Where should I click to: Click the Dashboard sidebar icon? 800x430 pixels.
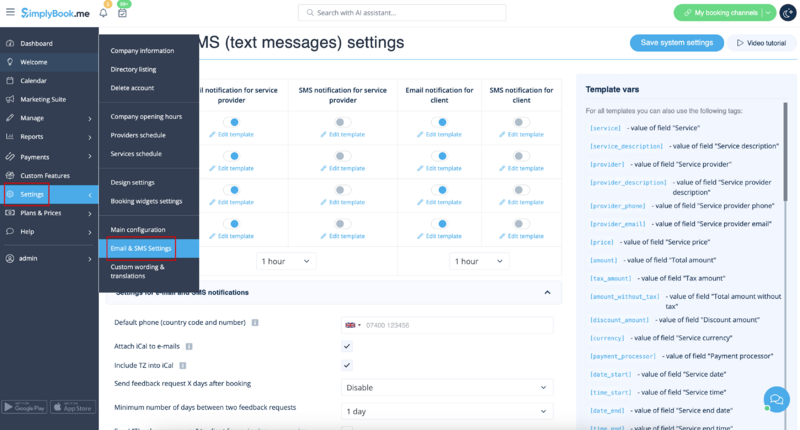(10, 43)
